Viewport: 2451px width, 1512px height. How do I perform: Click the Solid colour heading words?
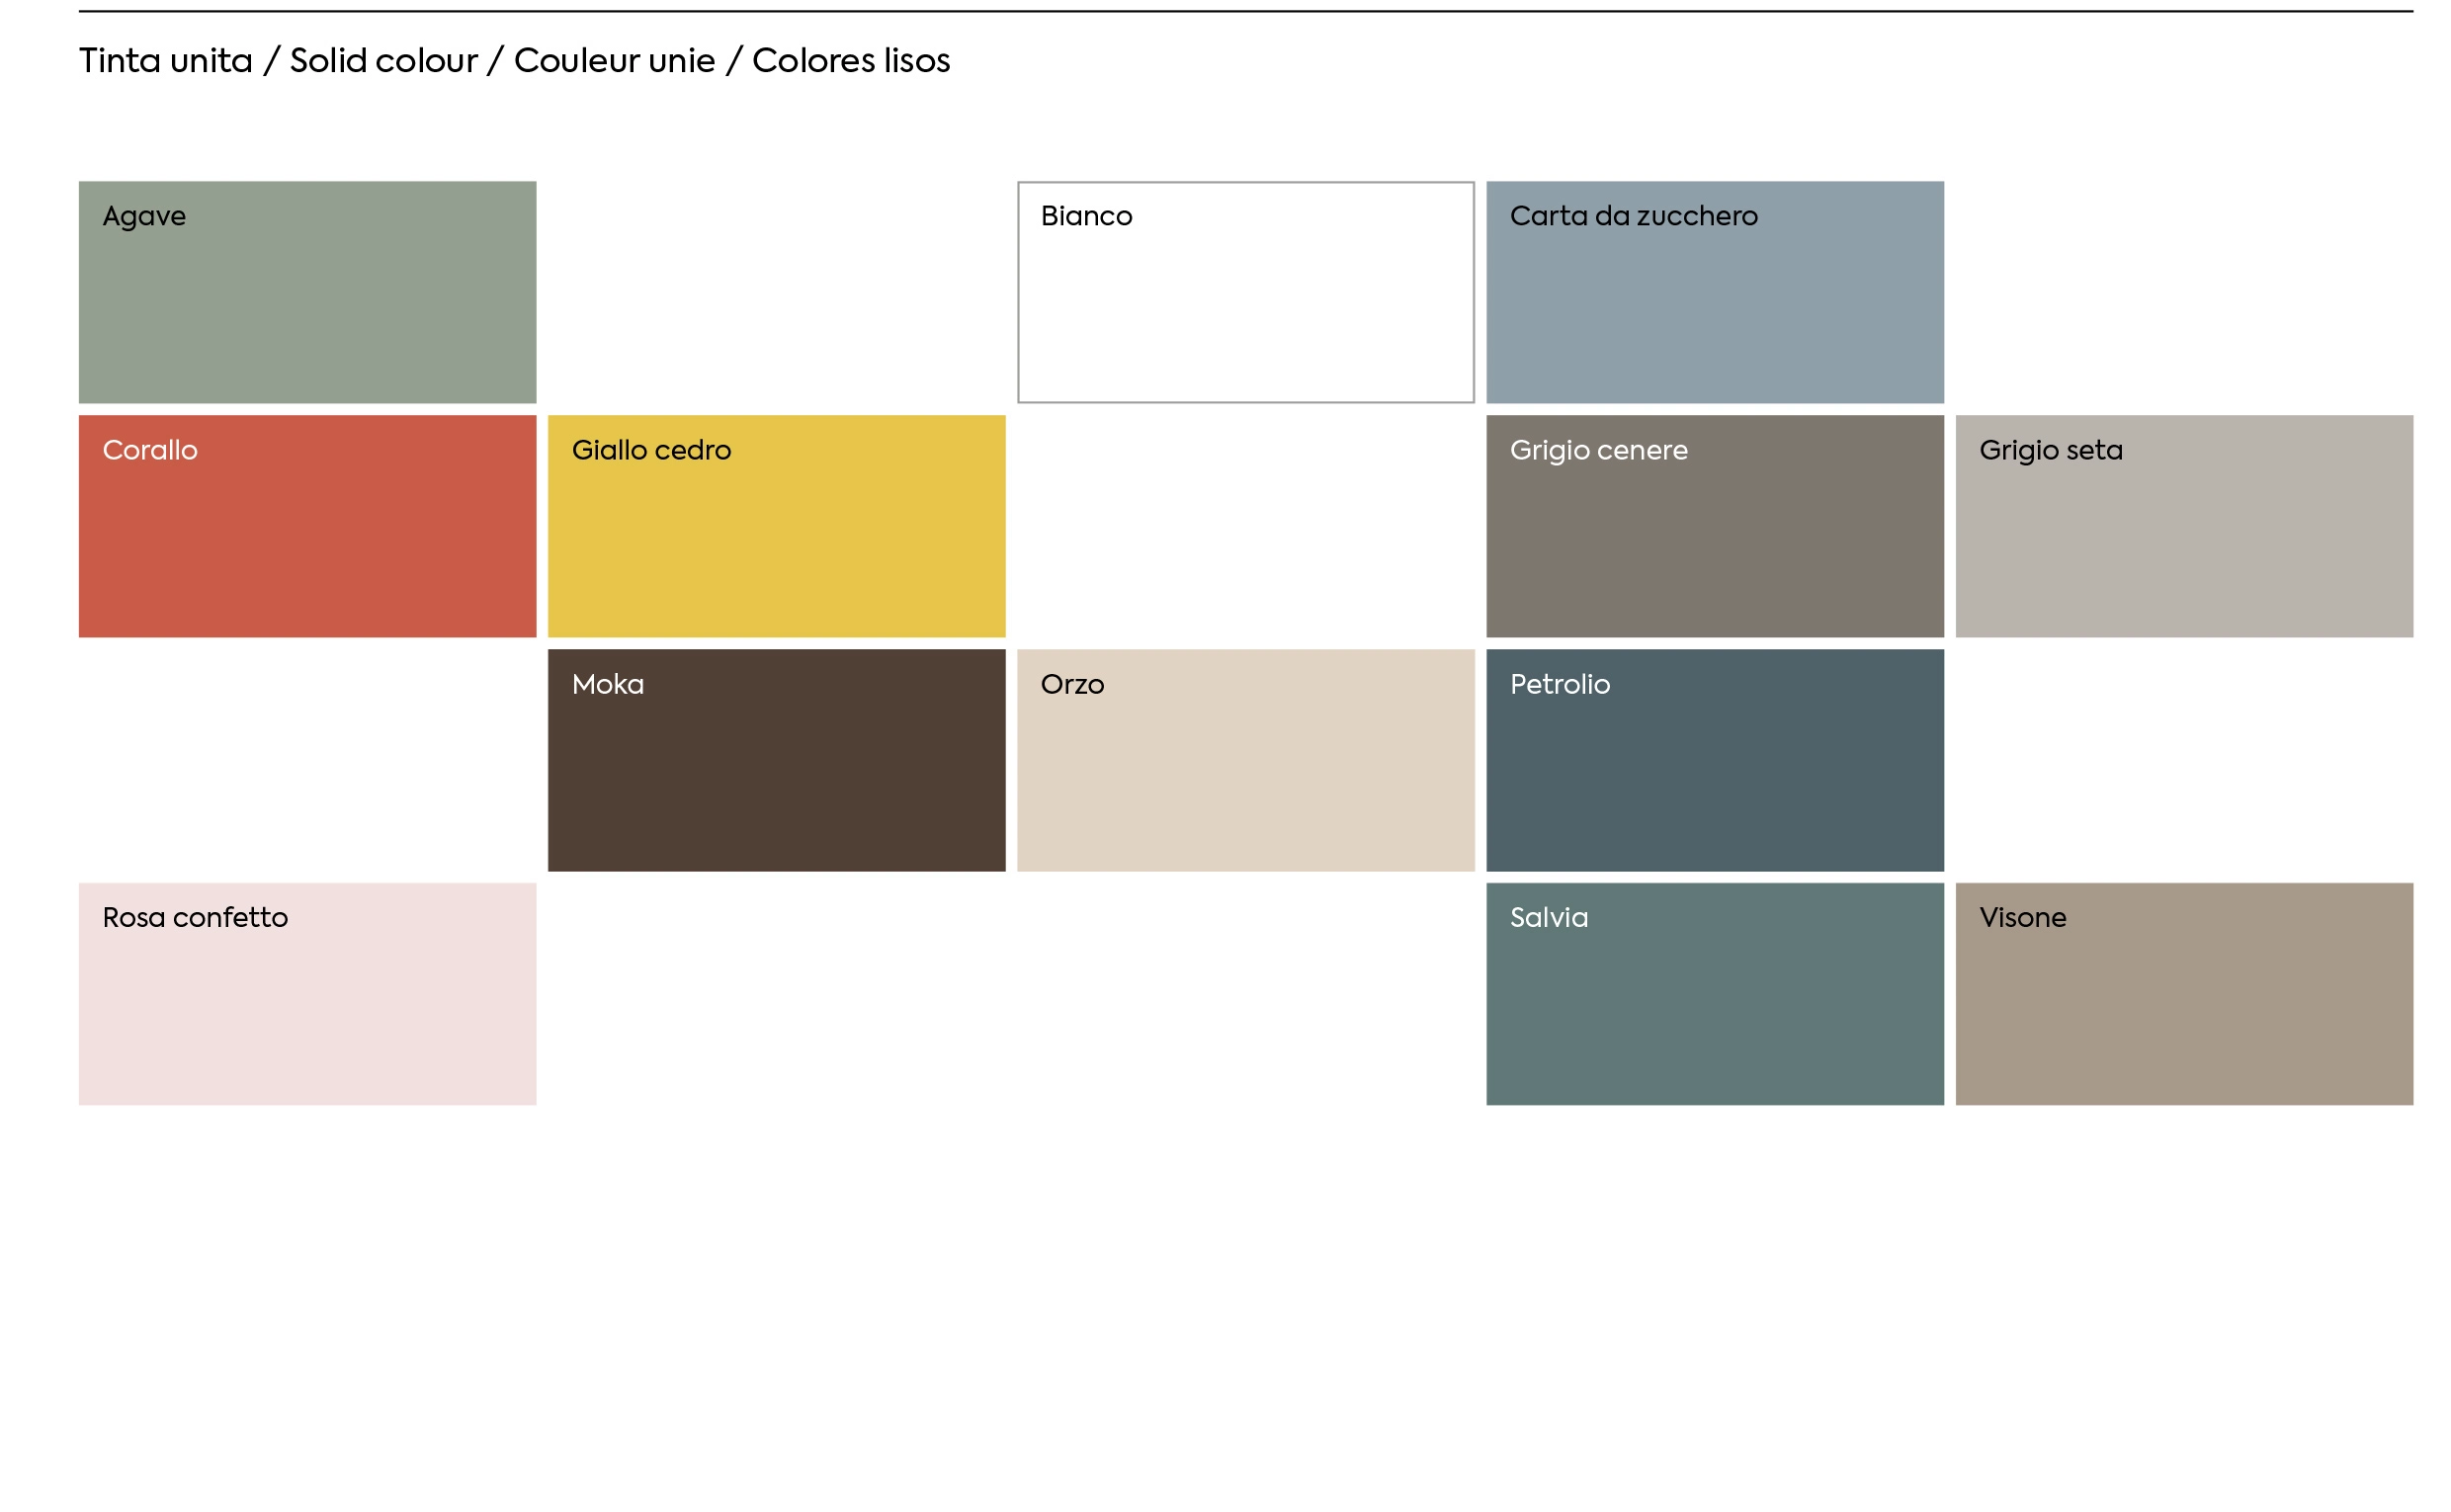383,61
